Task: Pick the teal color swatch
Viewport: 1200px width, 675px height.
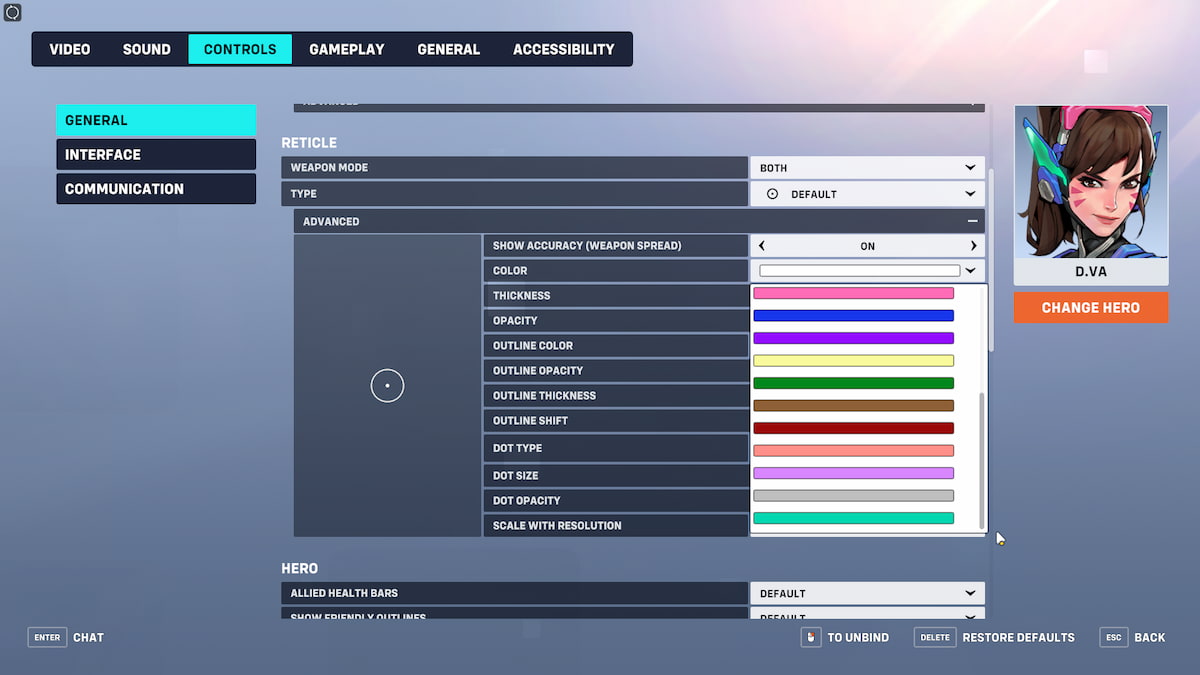Action: (853, 518)
